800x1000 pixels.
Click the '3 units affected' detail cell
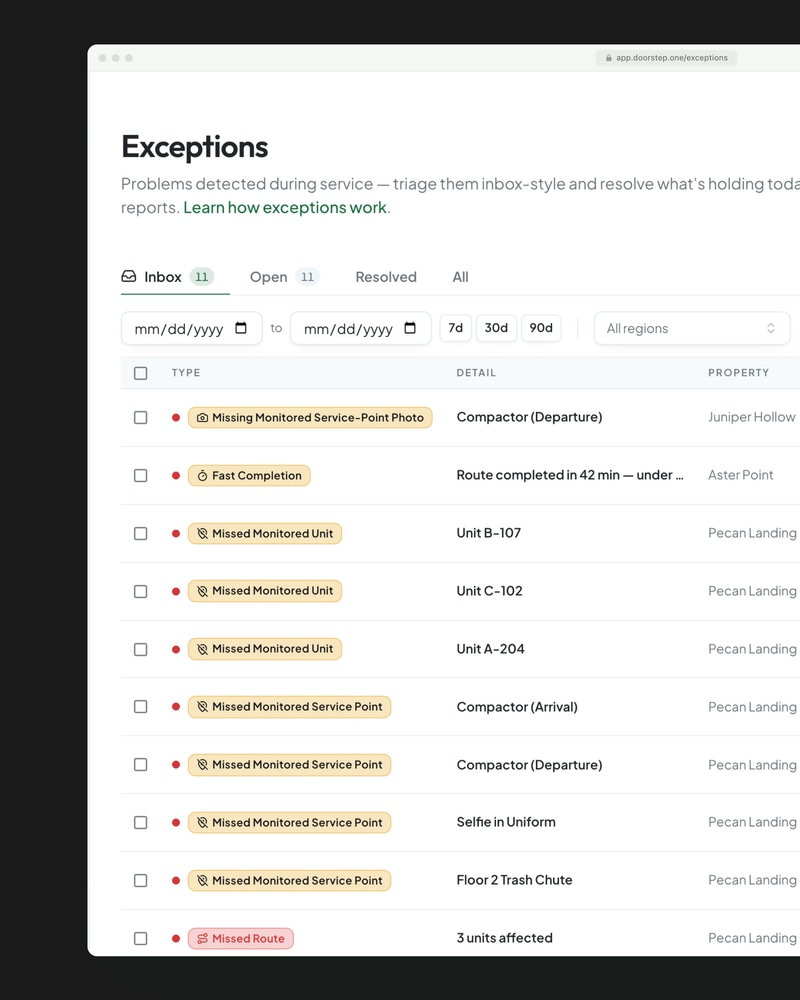point(505,938)
